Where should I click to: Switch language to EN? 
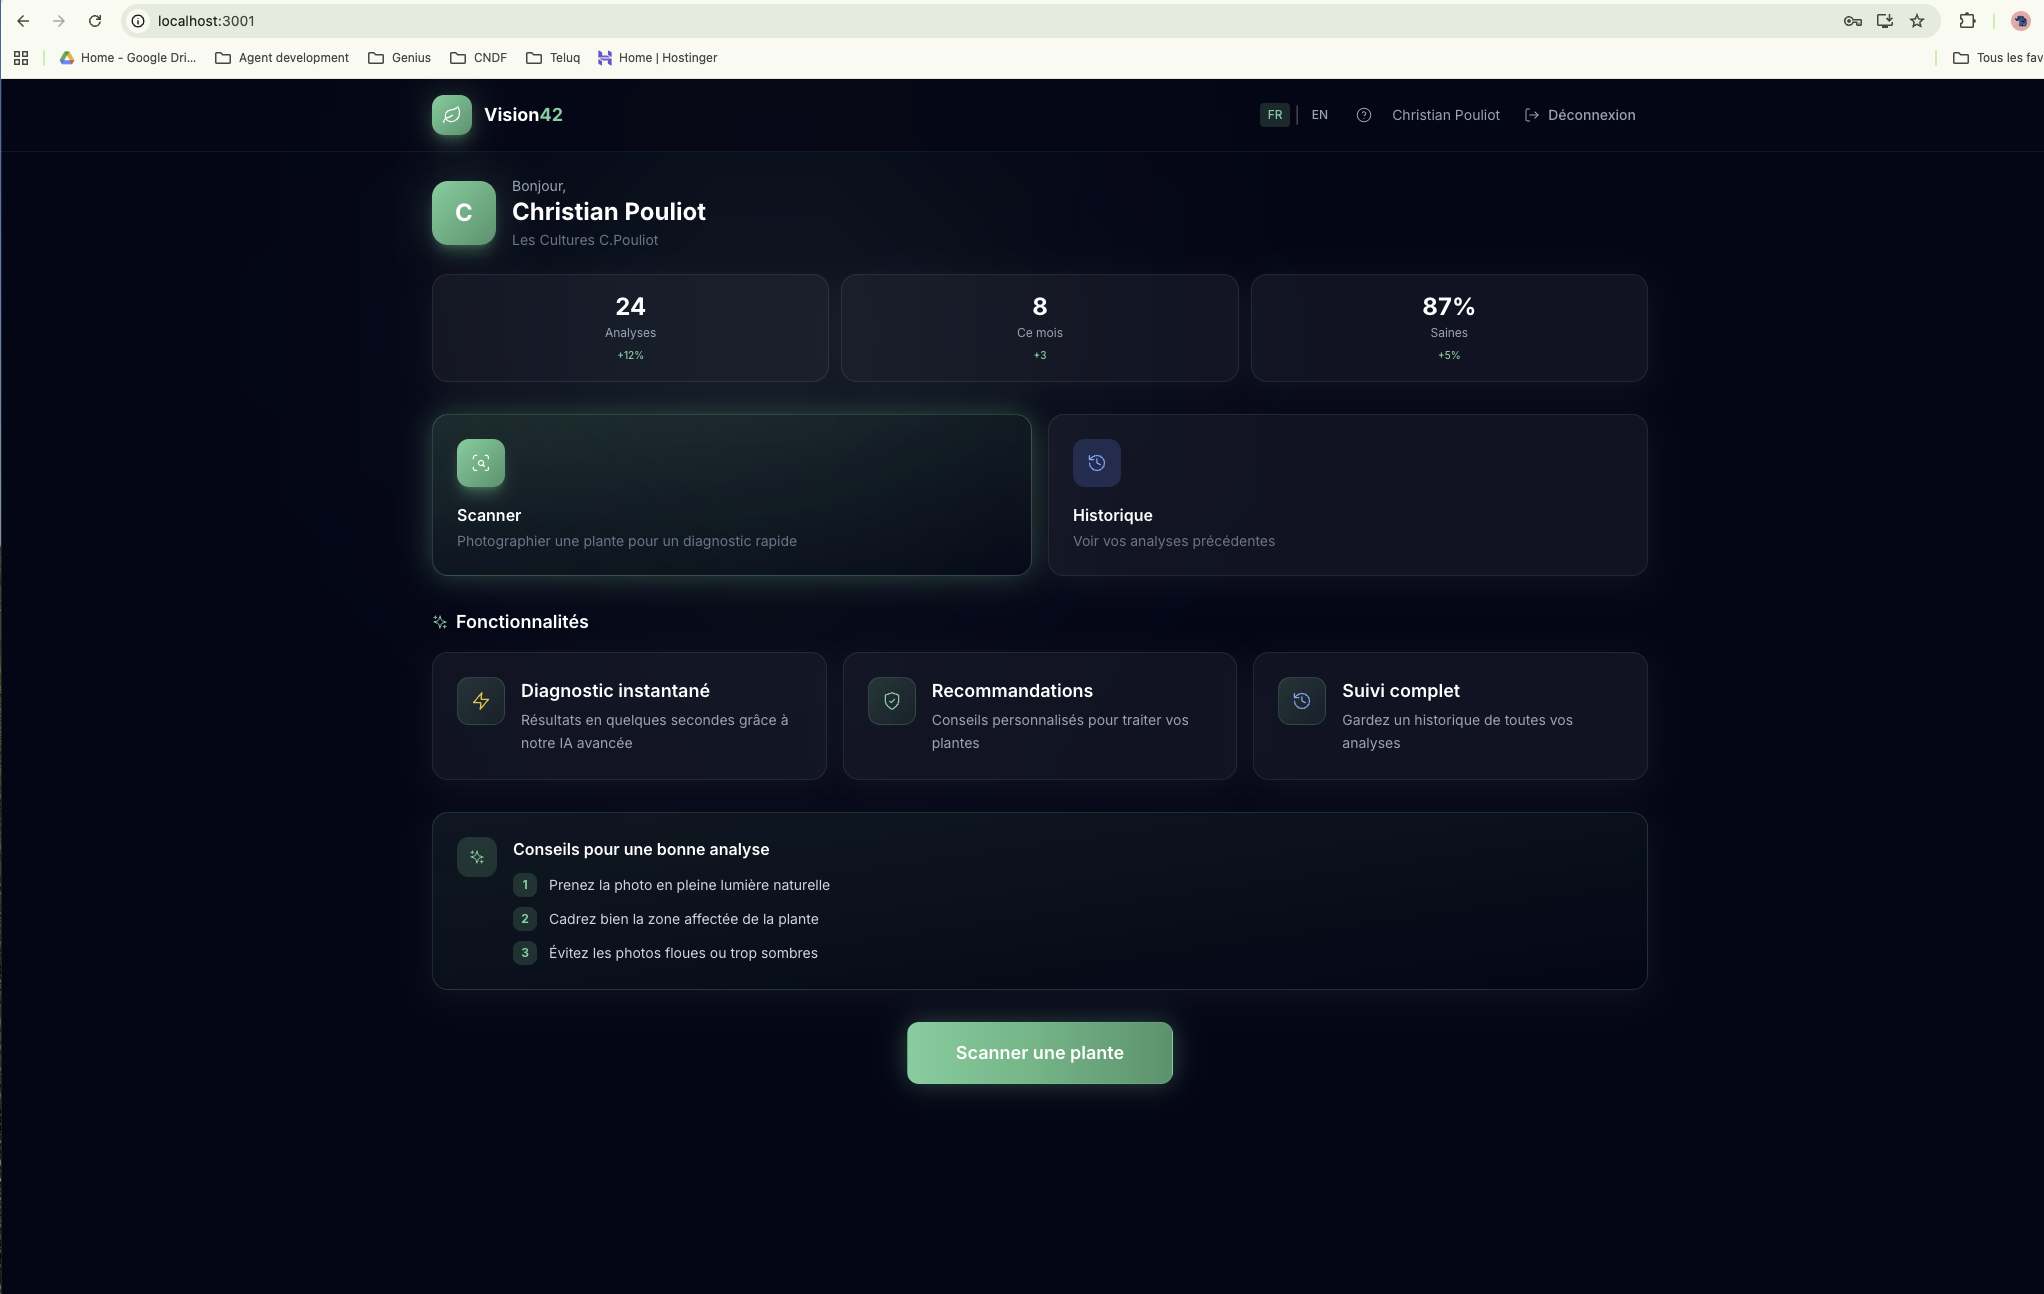(1319, 115)
